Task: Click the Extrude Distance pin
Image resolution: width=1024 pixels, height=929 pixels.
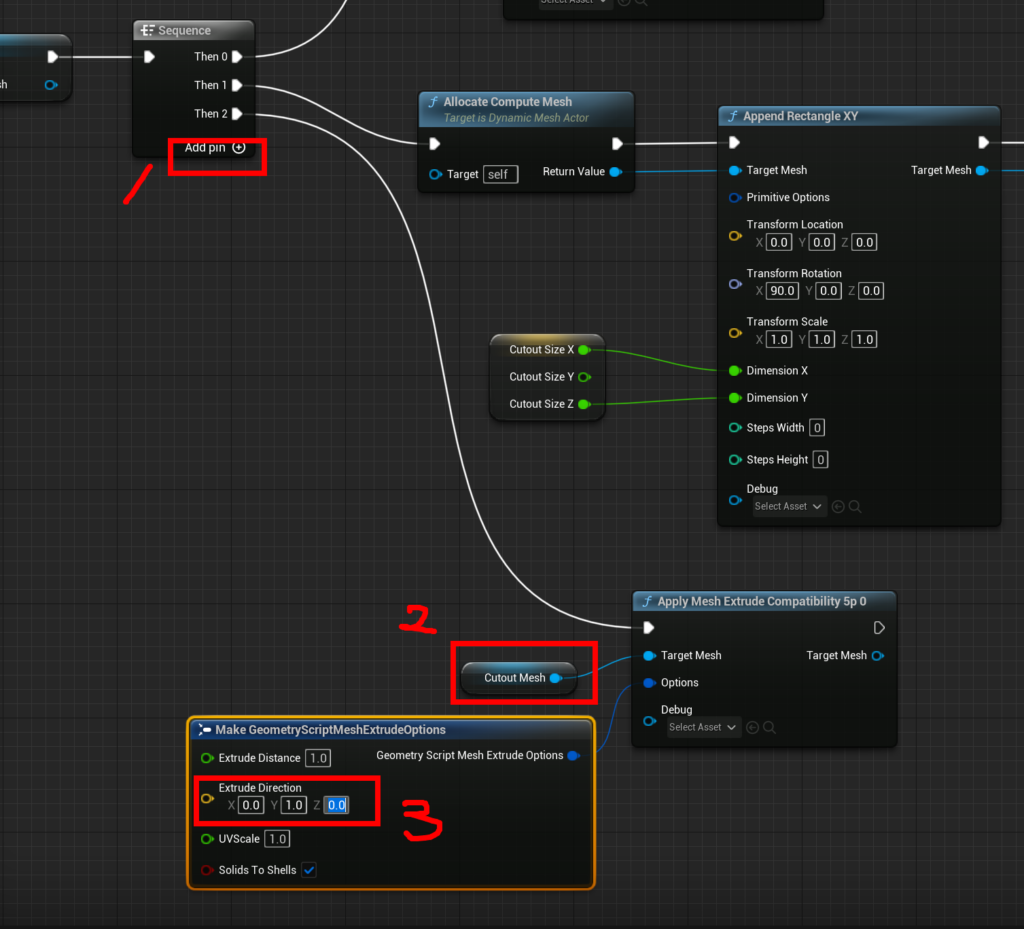Action: click(x=207, y=758)
